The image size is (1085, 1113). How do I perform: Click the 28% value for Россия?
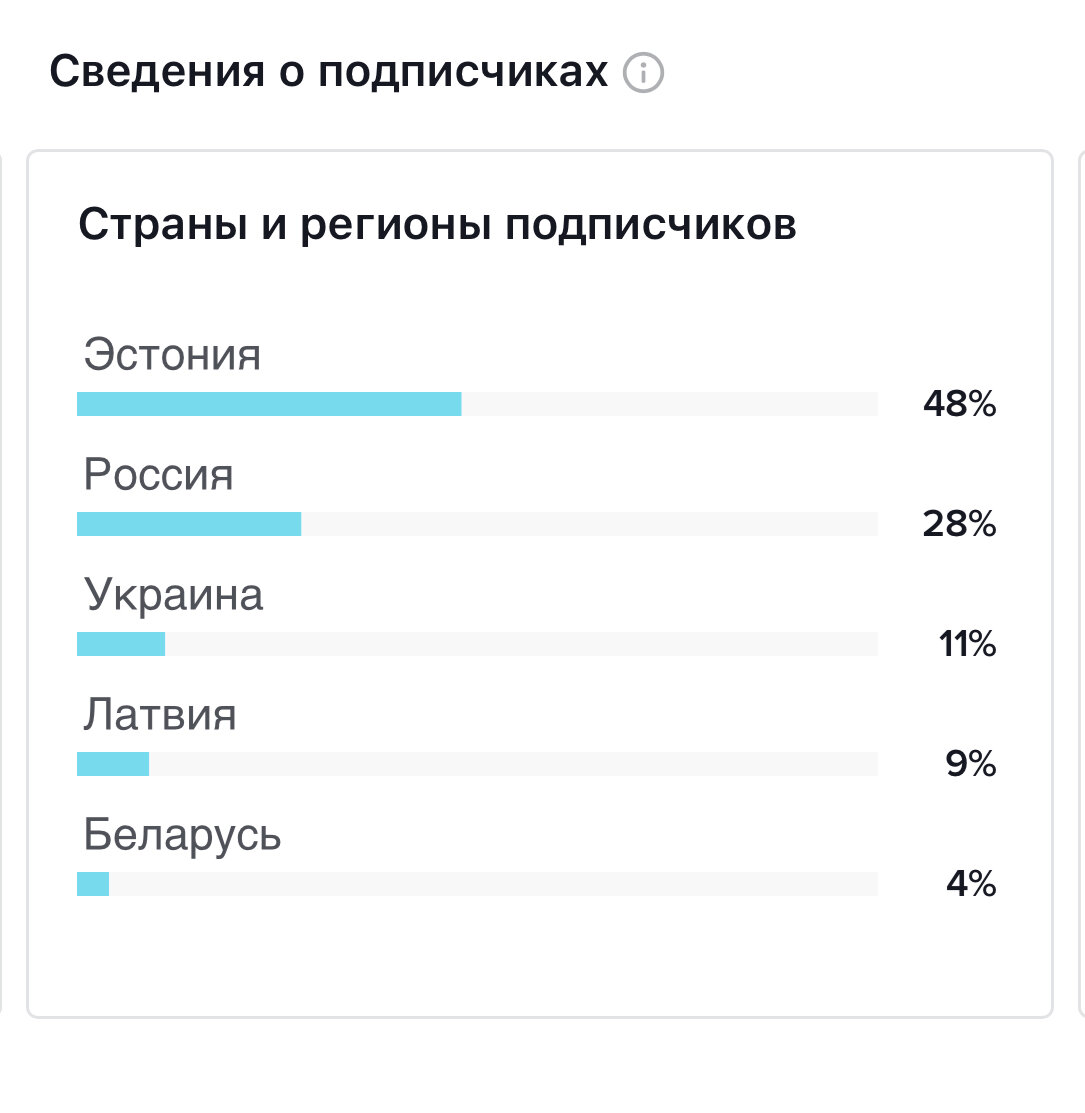pyautogui.click(x=960, y=523)
